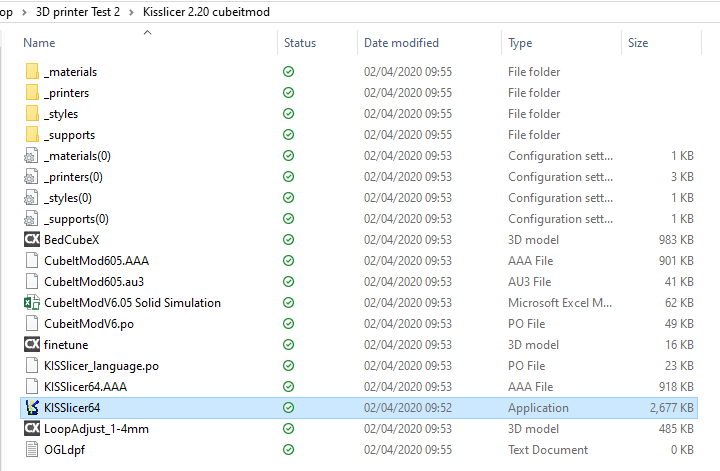Click the KISSlicer64 application icon
Screen dimensions: 720x471
(32, 408)
